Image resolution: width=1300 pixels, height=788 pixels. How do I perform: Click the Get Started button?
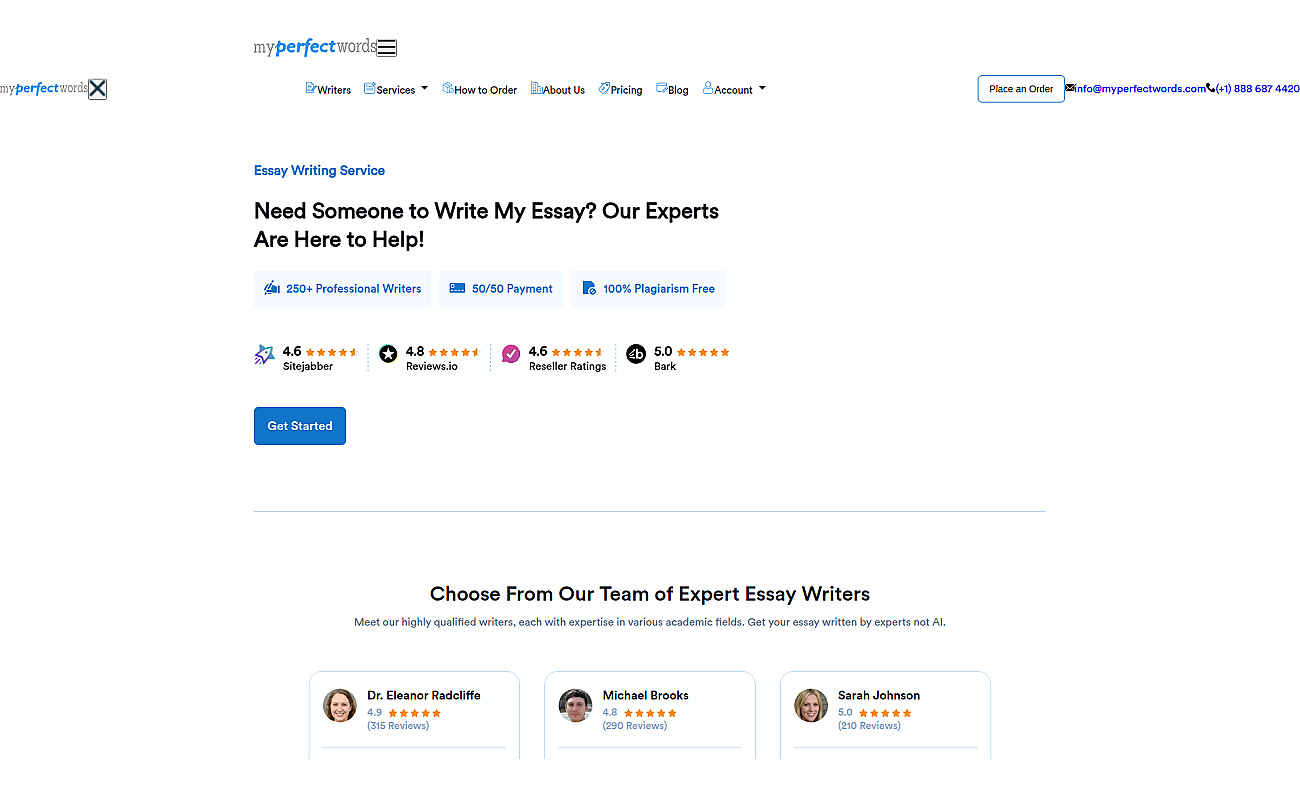point(300,426)
